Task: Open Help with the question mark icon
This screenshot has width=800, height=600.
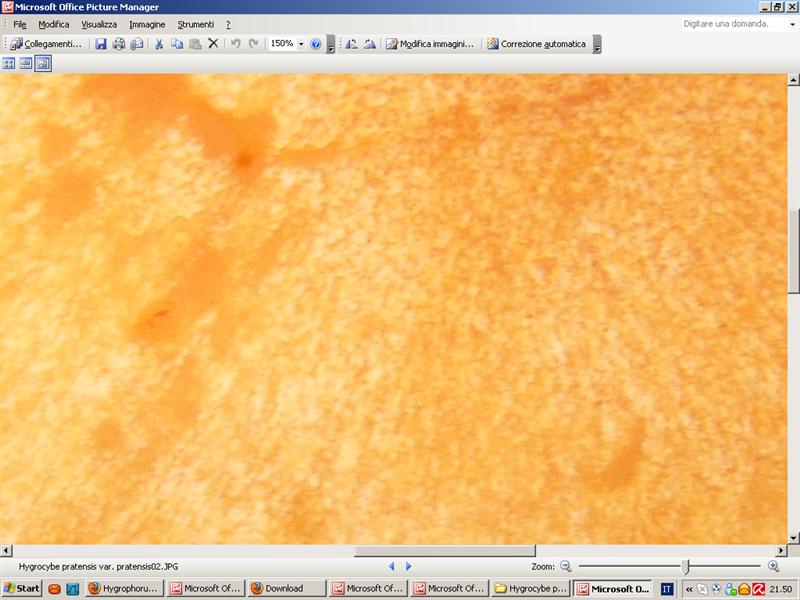Action: tap(316, 44)
